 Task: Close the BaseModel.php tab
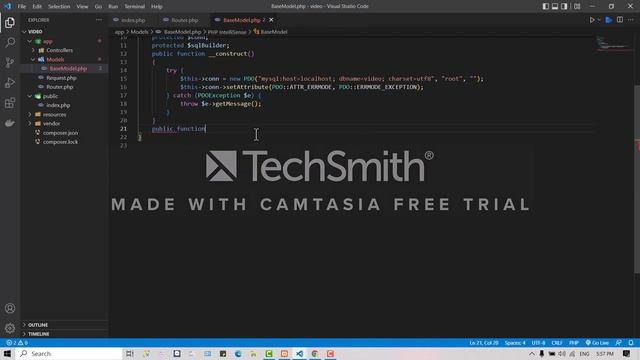click(271, 20)
